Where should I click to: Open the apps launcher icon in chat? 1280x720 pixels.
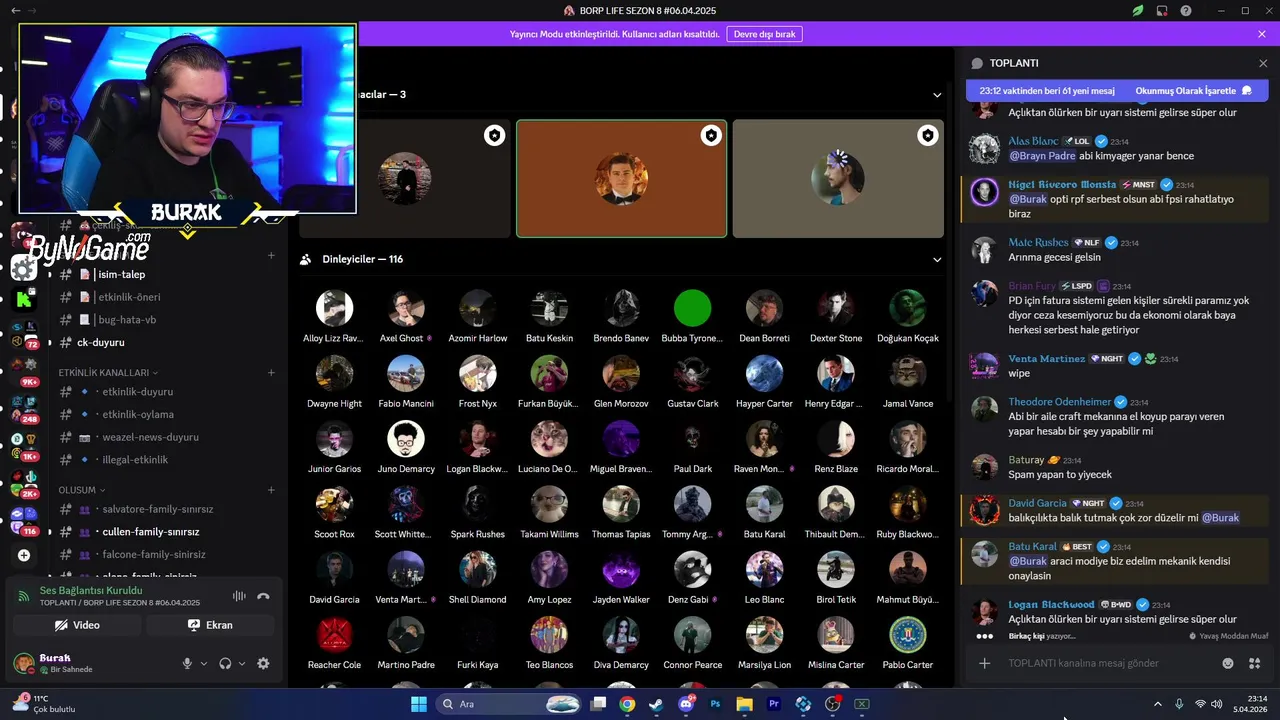[x=1255, y=663]
